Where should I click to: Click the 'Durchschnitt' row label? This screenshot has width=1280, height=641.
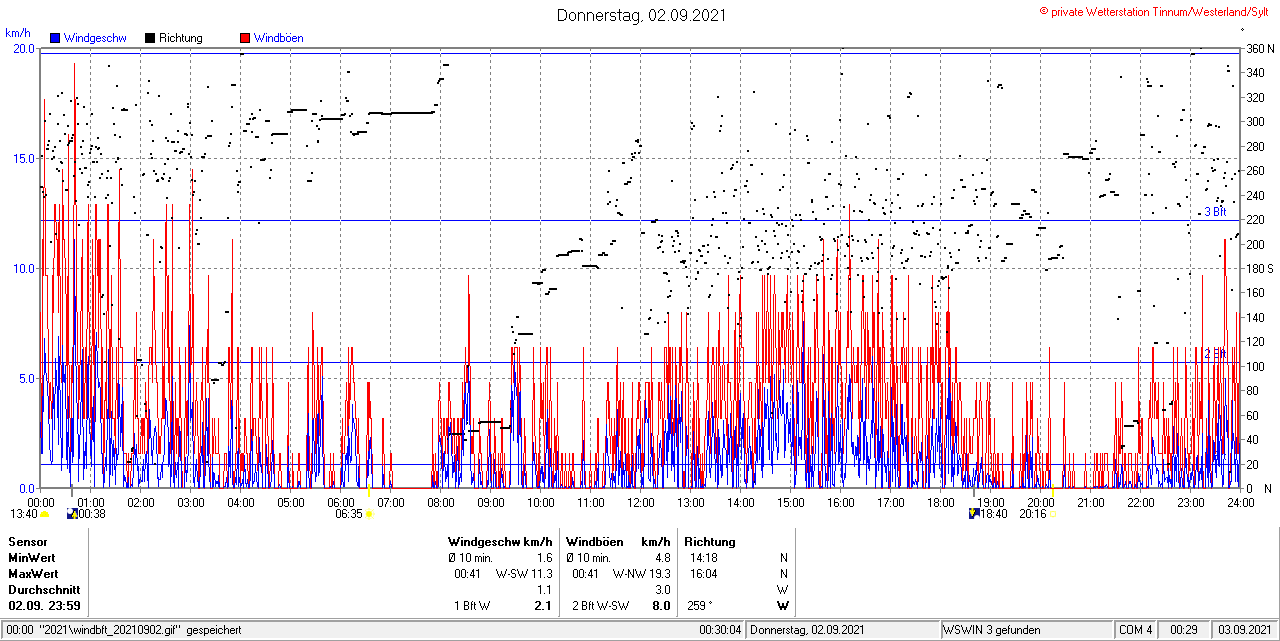43,590
